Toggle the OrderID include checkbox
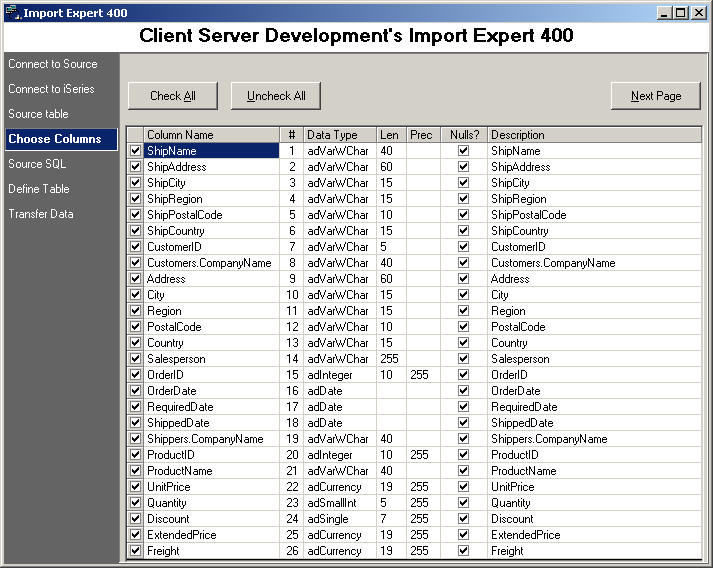This screenshot has height=568, width=713. point(136,374)
